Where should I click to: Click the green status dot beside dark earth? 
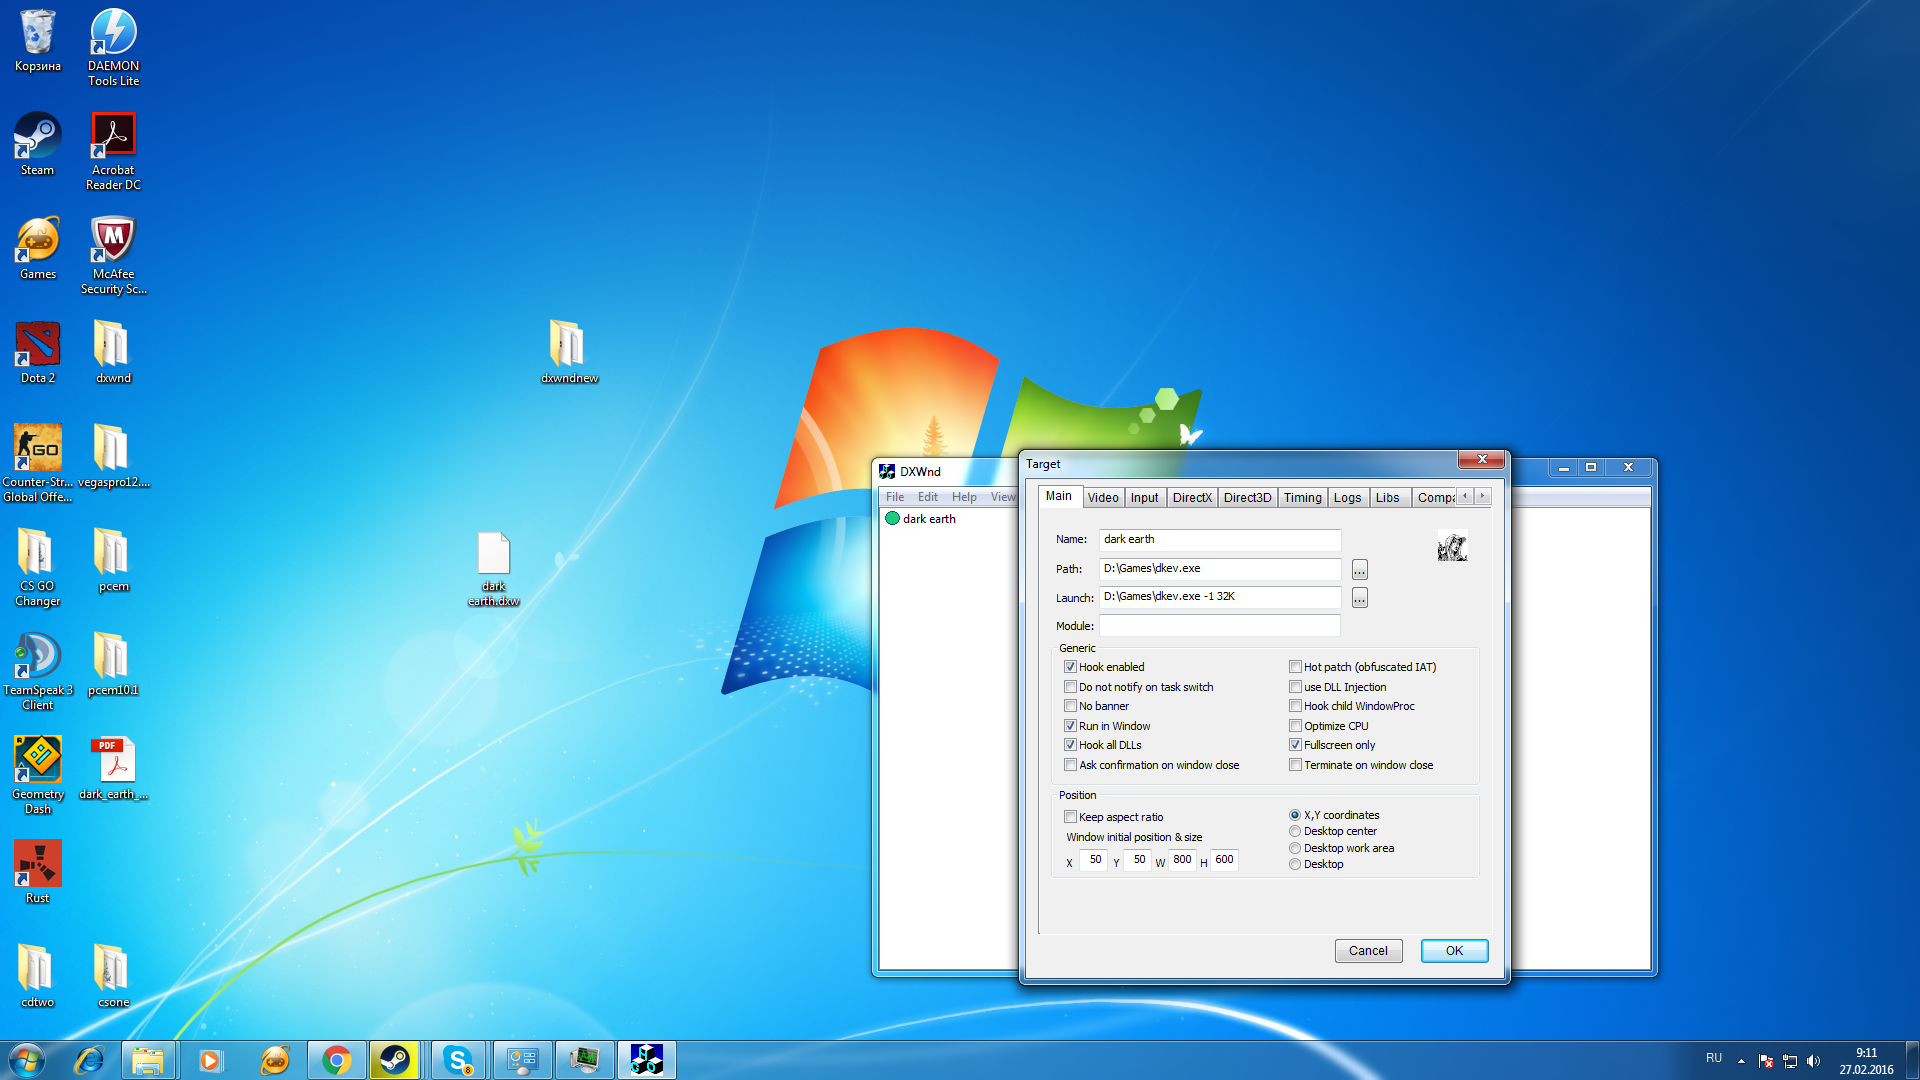[x=892, y=518]
